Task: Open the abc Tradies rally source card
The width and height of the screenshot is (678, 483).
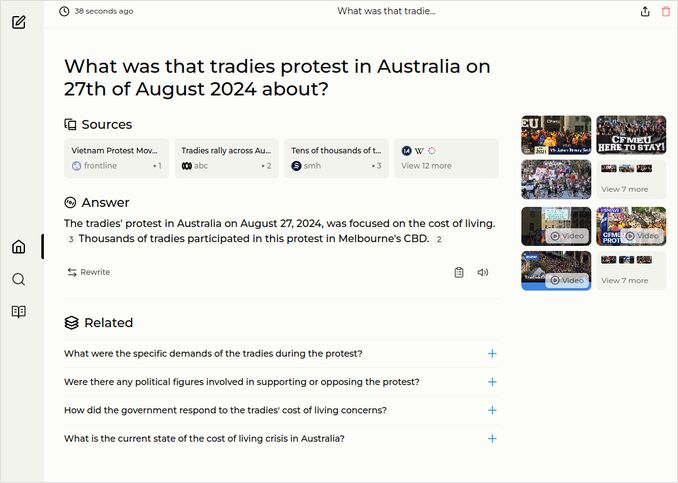Action: point(226,158)
